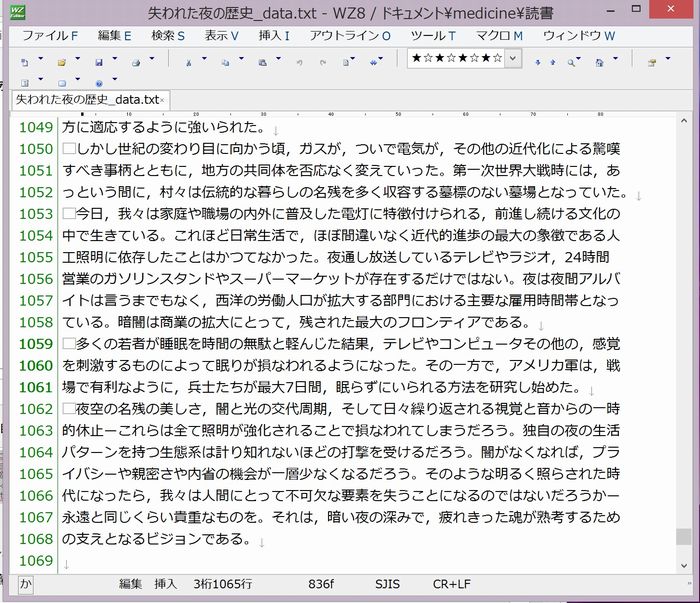700x603 pixels.
Task: Open the 表示 V menu
Action: [x=221, y=36]
